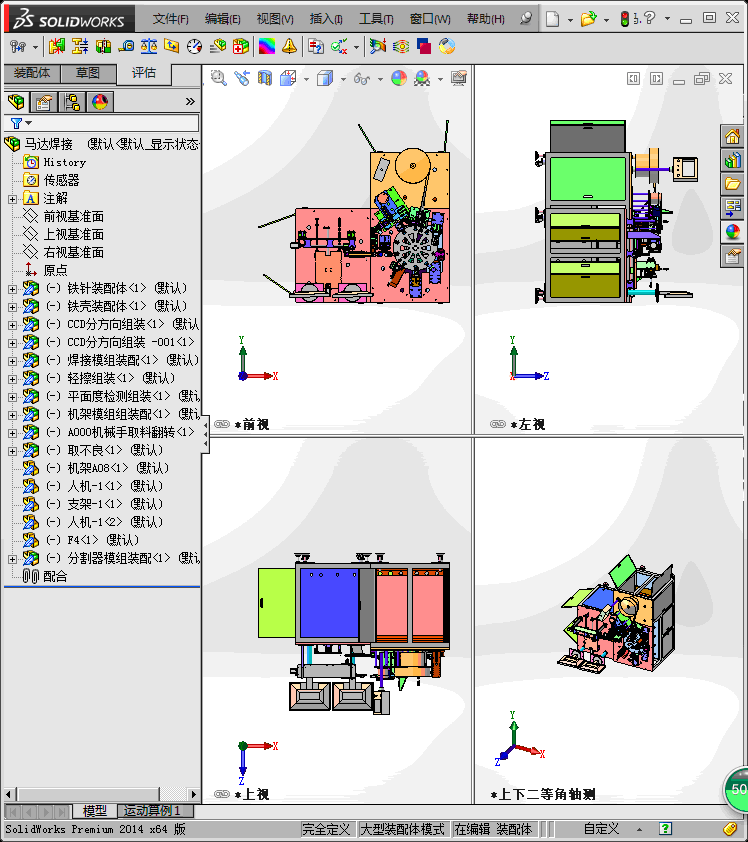Expand the 分割器模组装配<1> tree node
The width and height of the screenshot is (748, 842).
click(12, 559)
